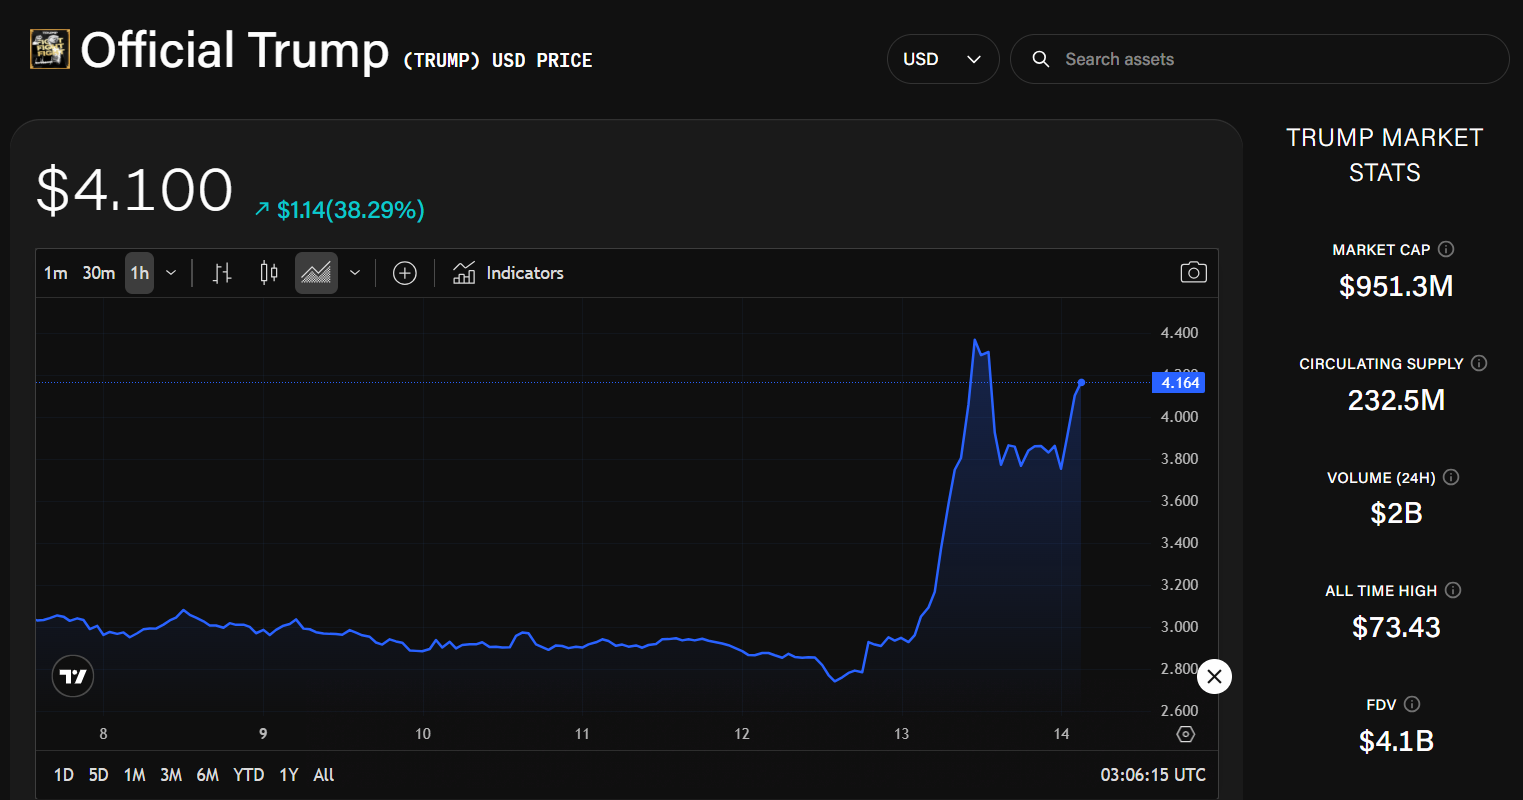Click the TradingView logo on chart
The width and height of the screenshot is (1523, 800).
point(73,677)
